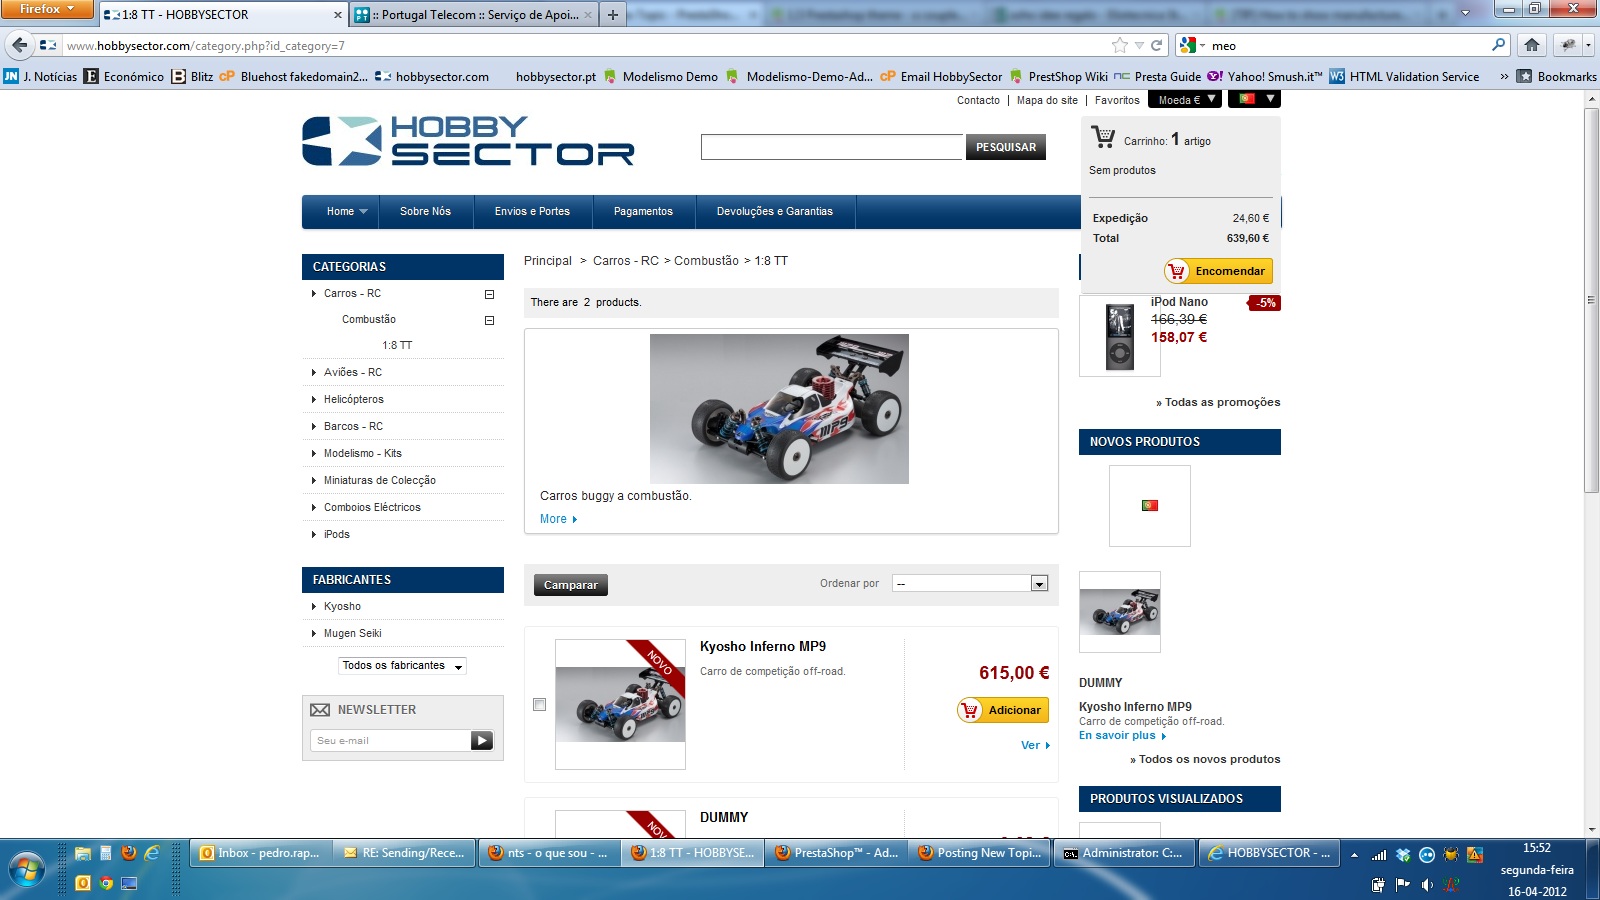The width and height of the screenshot is (1600, 900).
Task: Open Devoluções e Garantias menu item
Action: point(775,212)
